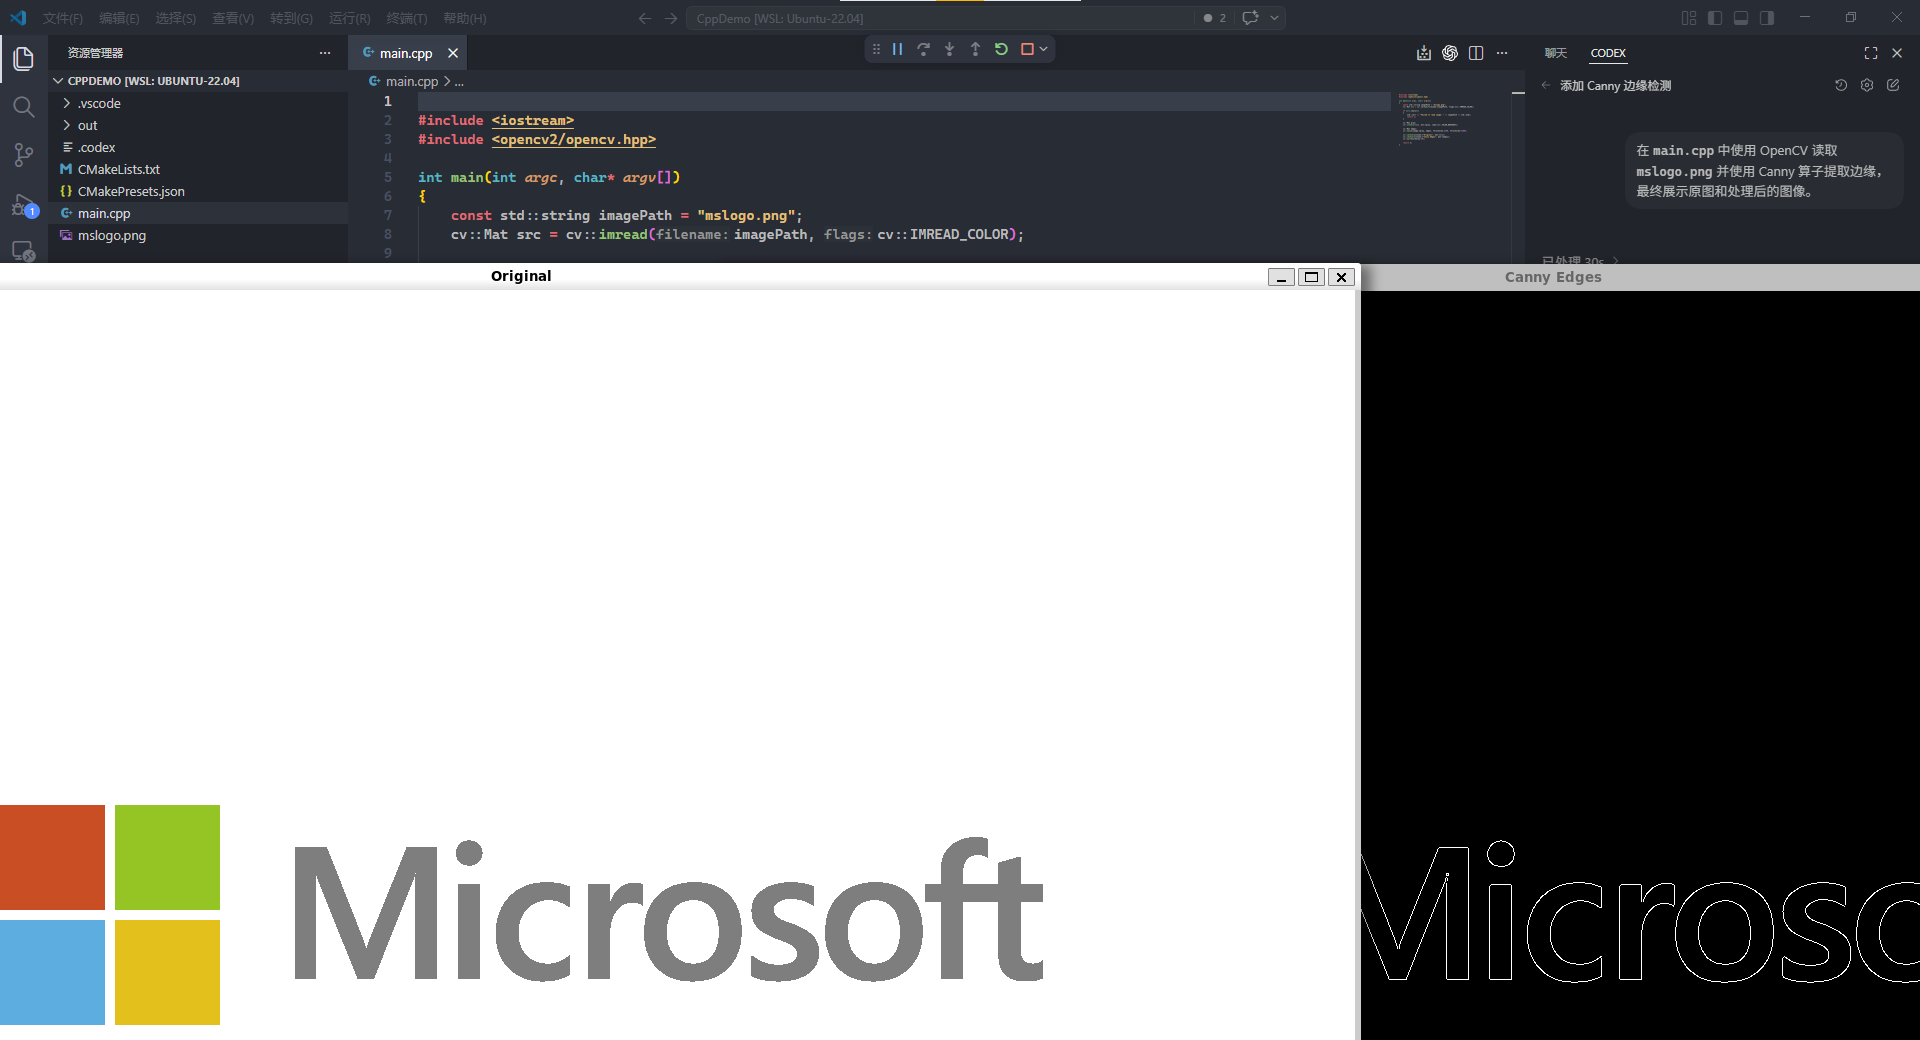The image size is (1920, 1040).
Task: Click the debug Step Over icon
Action: tap(923, 49)
